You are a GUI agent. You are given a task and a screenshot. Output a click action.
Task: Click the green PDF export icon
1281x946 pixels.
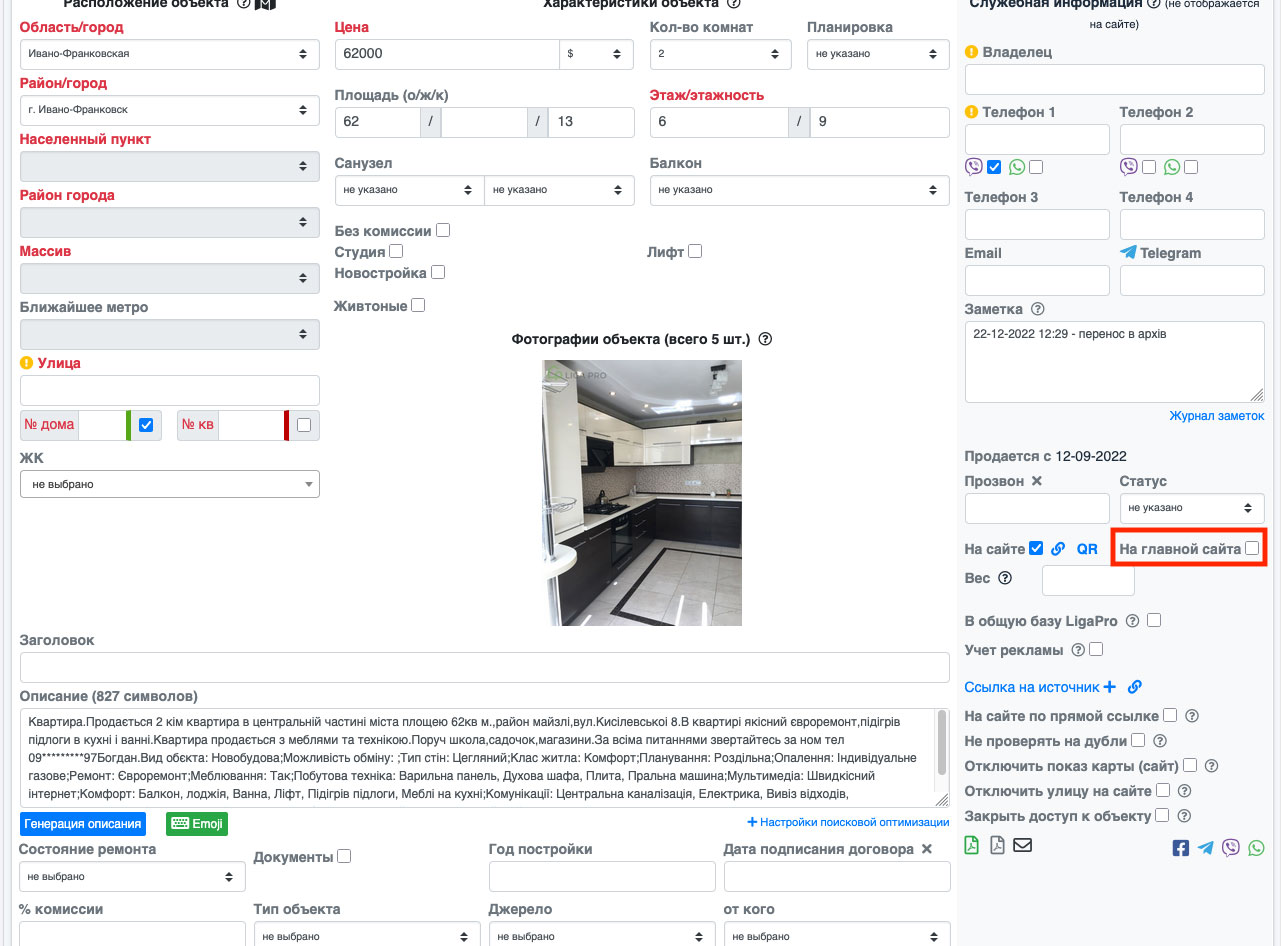coord(972,846)
